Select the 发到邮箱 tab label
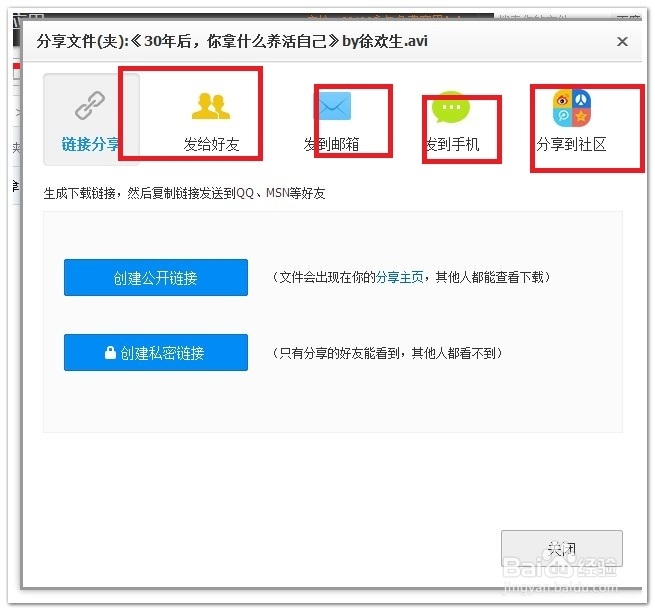This screenshot has width=655, height=611. point(331,144)
